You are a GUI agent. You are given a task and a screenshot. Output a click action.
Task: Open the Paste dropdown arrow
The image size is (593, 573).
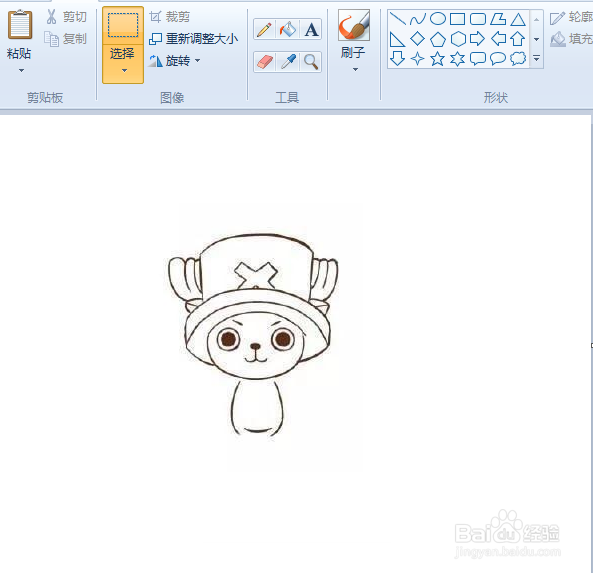tap(21, 70)
